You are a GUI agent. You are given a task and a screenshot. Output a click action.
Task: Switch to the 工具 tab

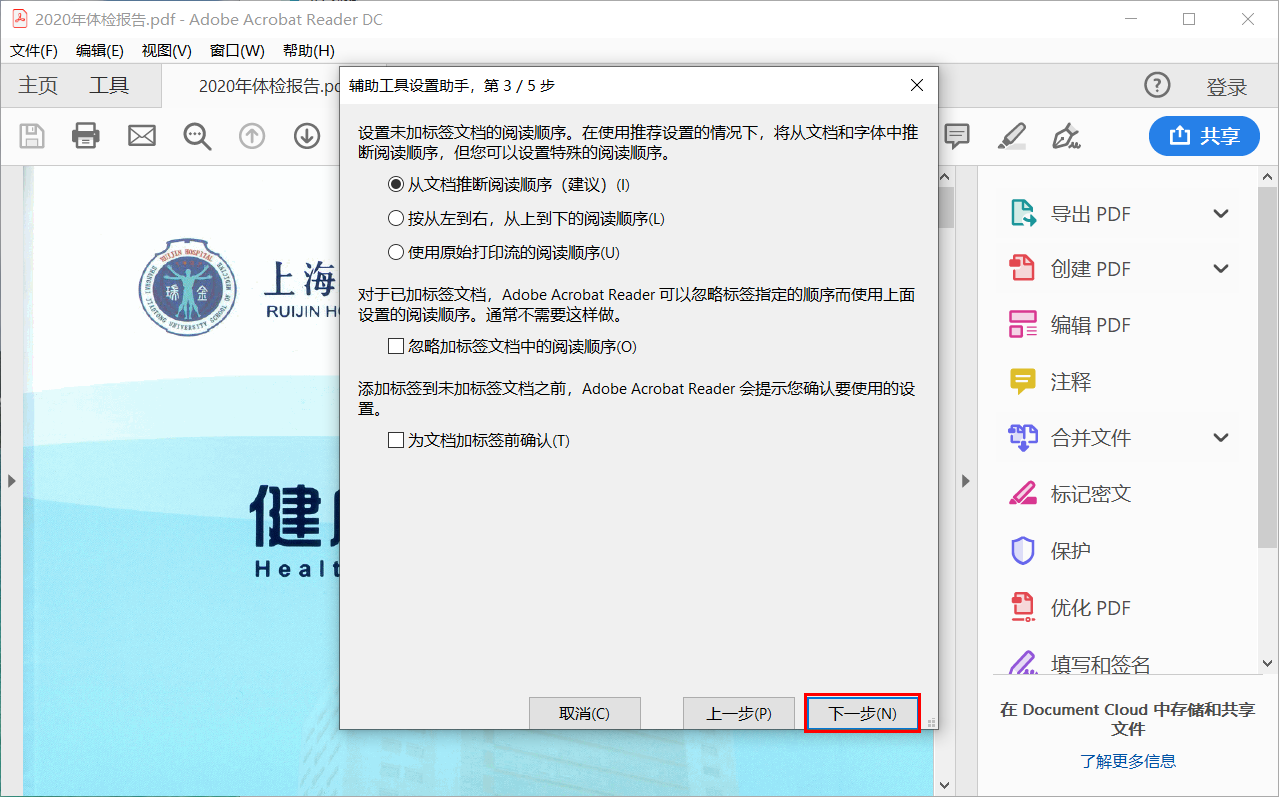tap(109, 86)
